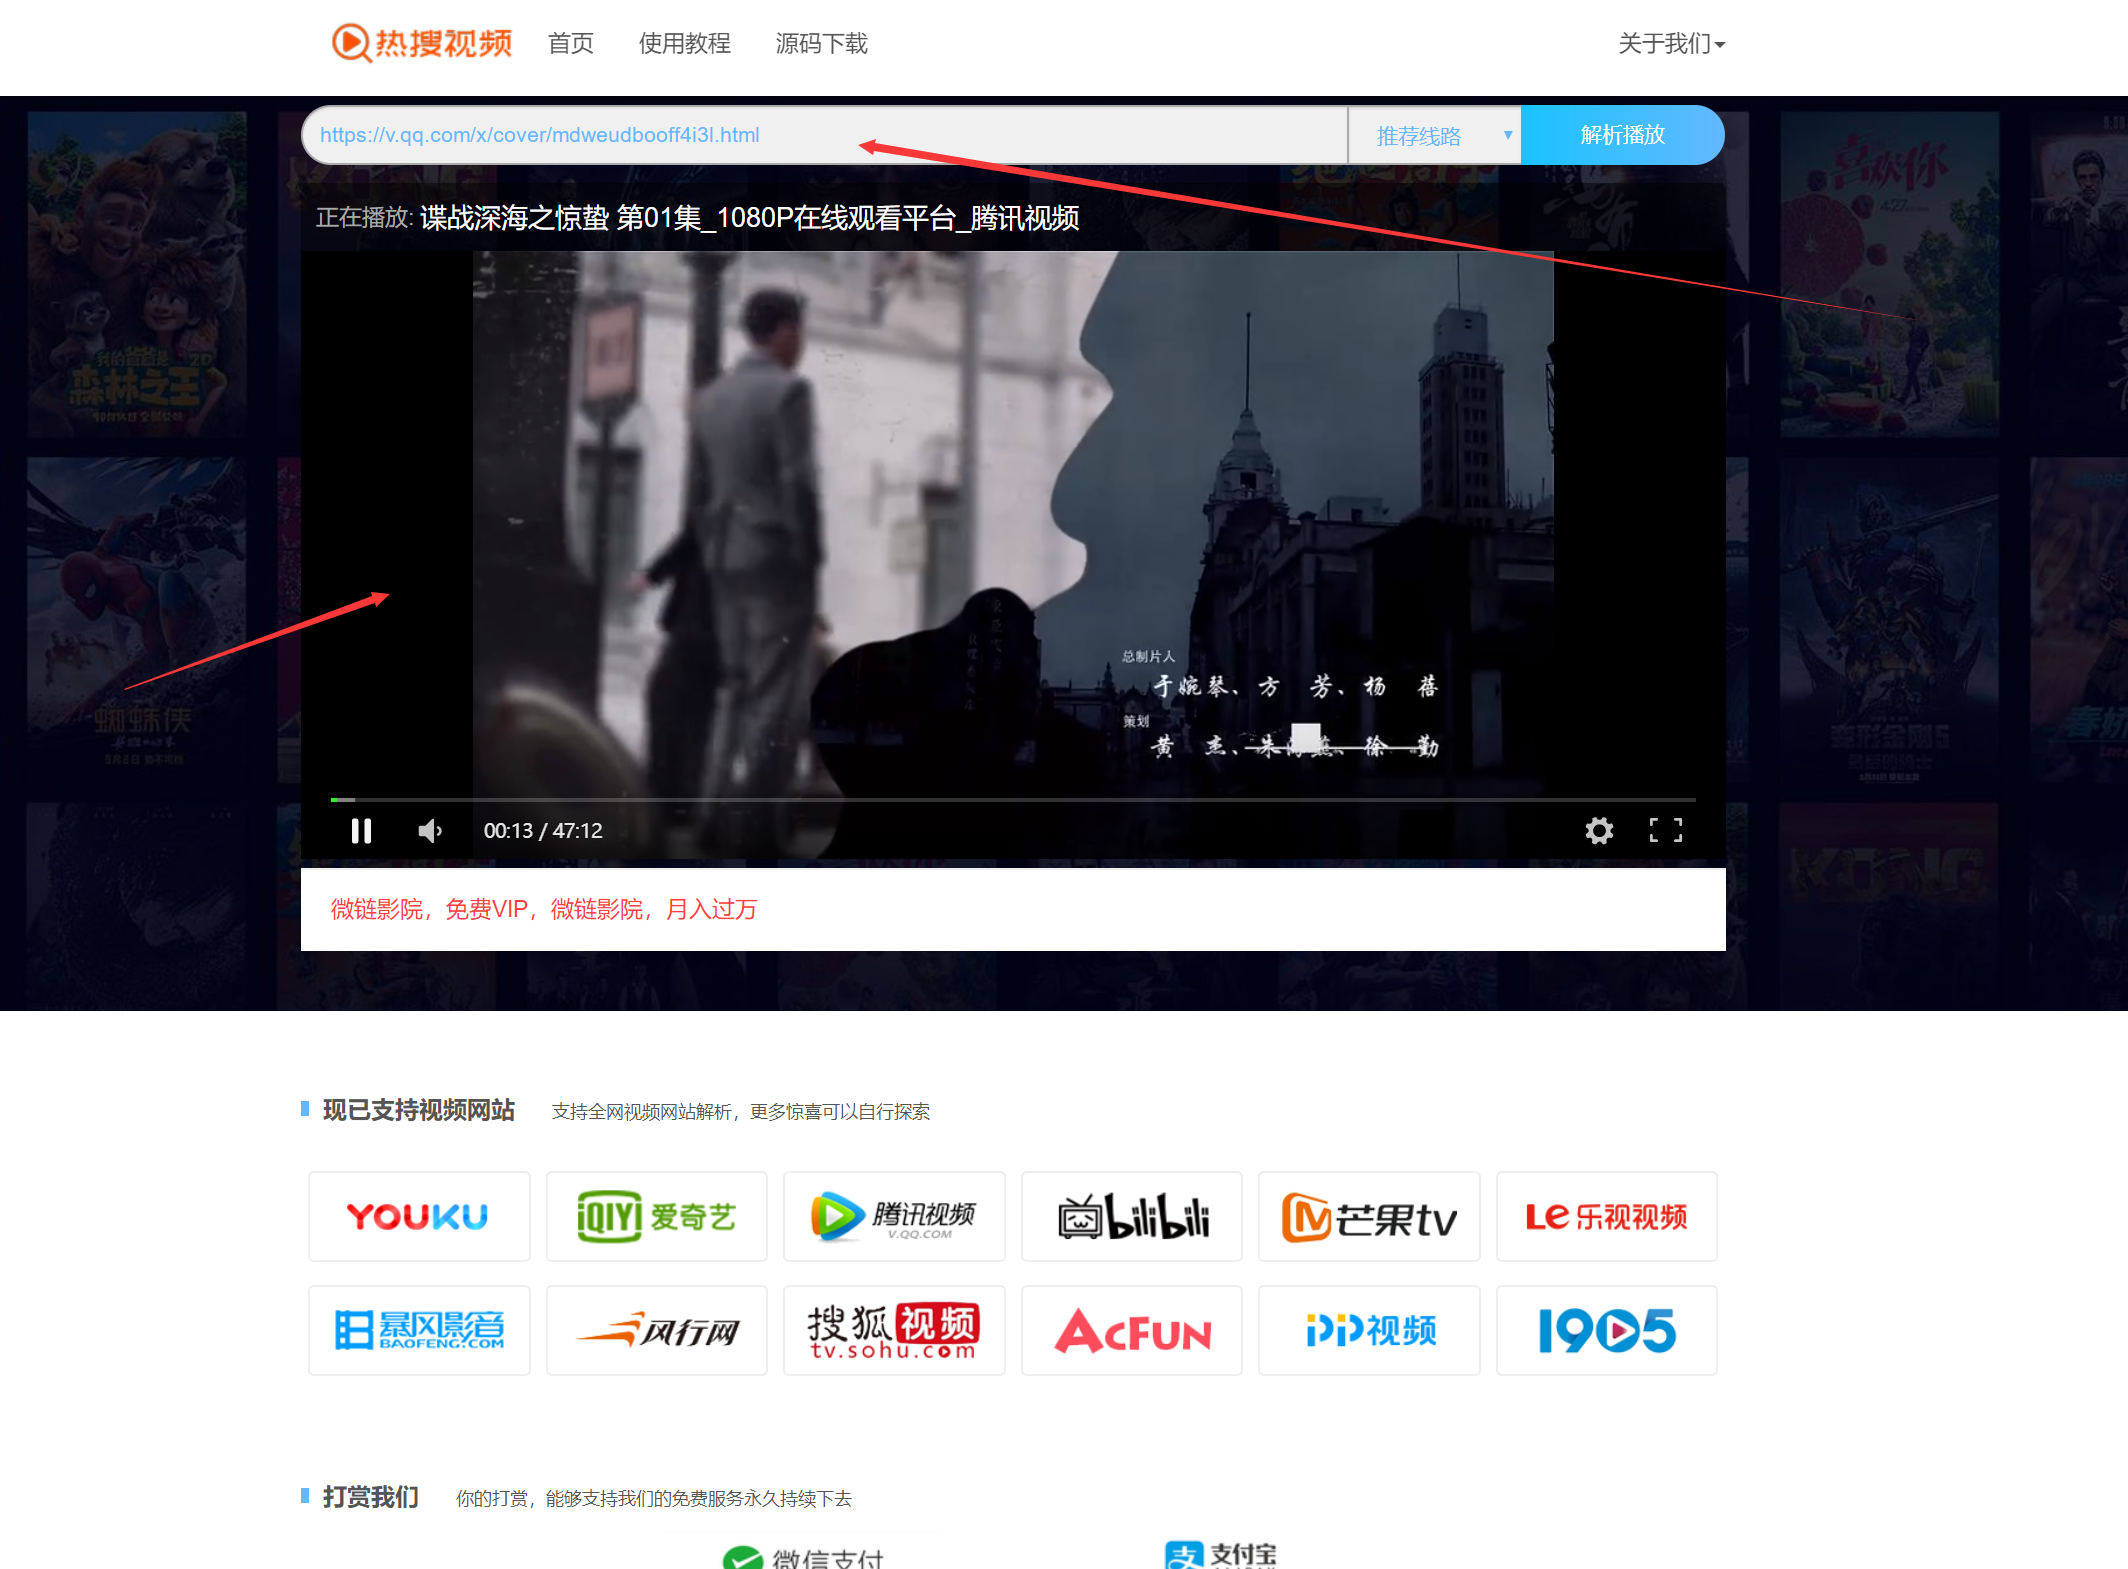Open the player settings gear
This screenshot has height=1569, width=2128.
(x=1599, y=831)
